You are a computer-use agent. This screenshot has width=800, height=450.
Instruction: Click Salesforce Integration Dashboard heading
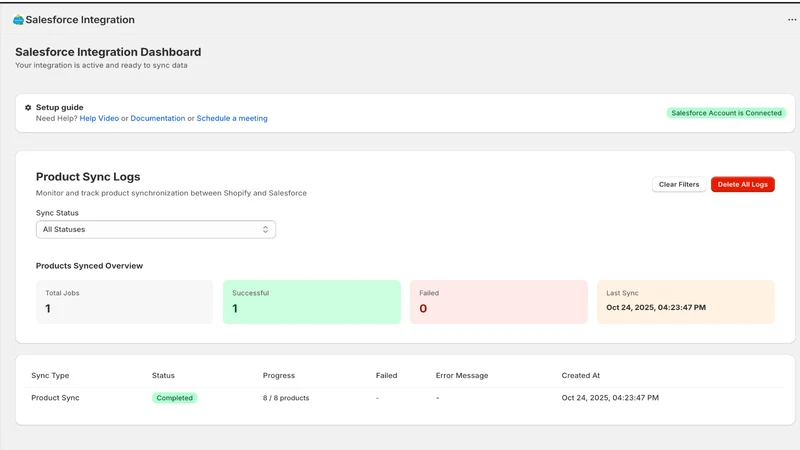[108, 52]
